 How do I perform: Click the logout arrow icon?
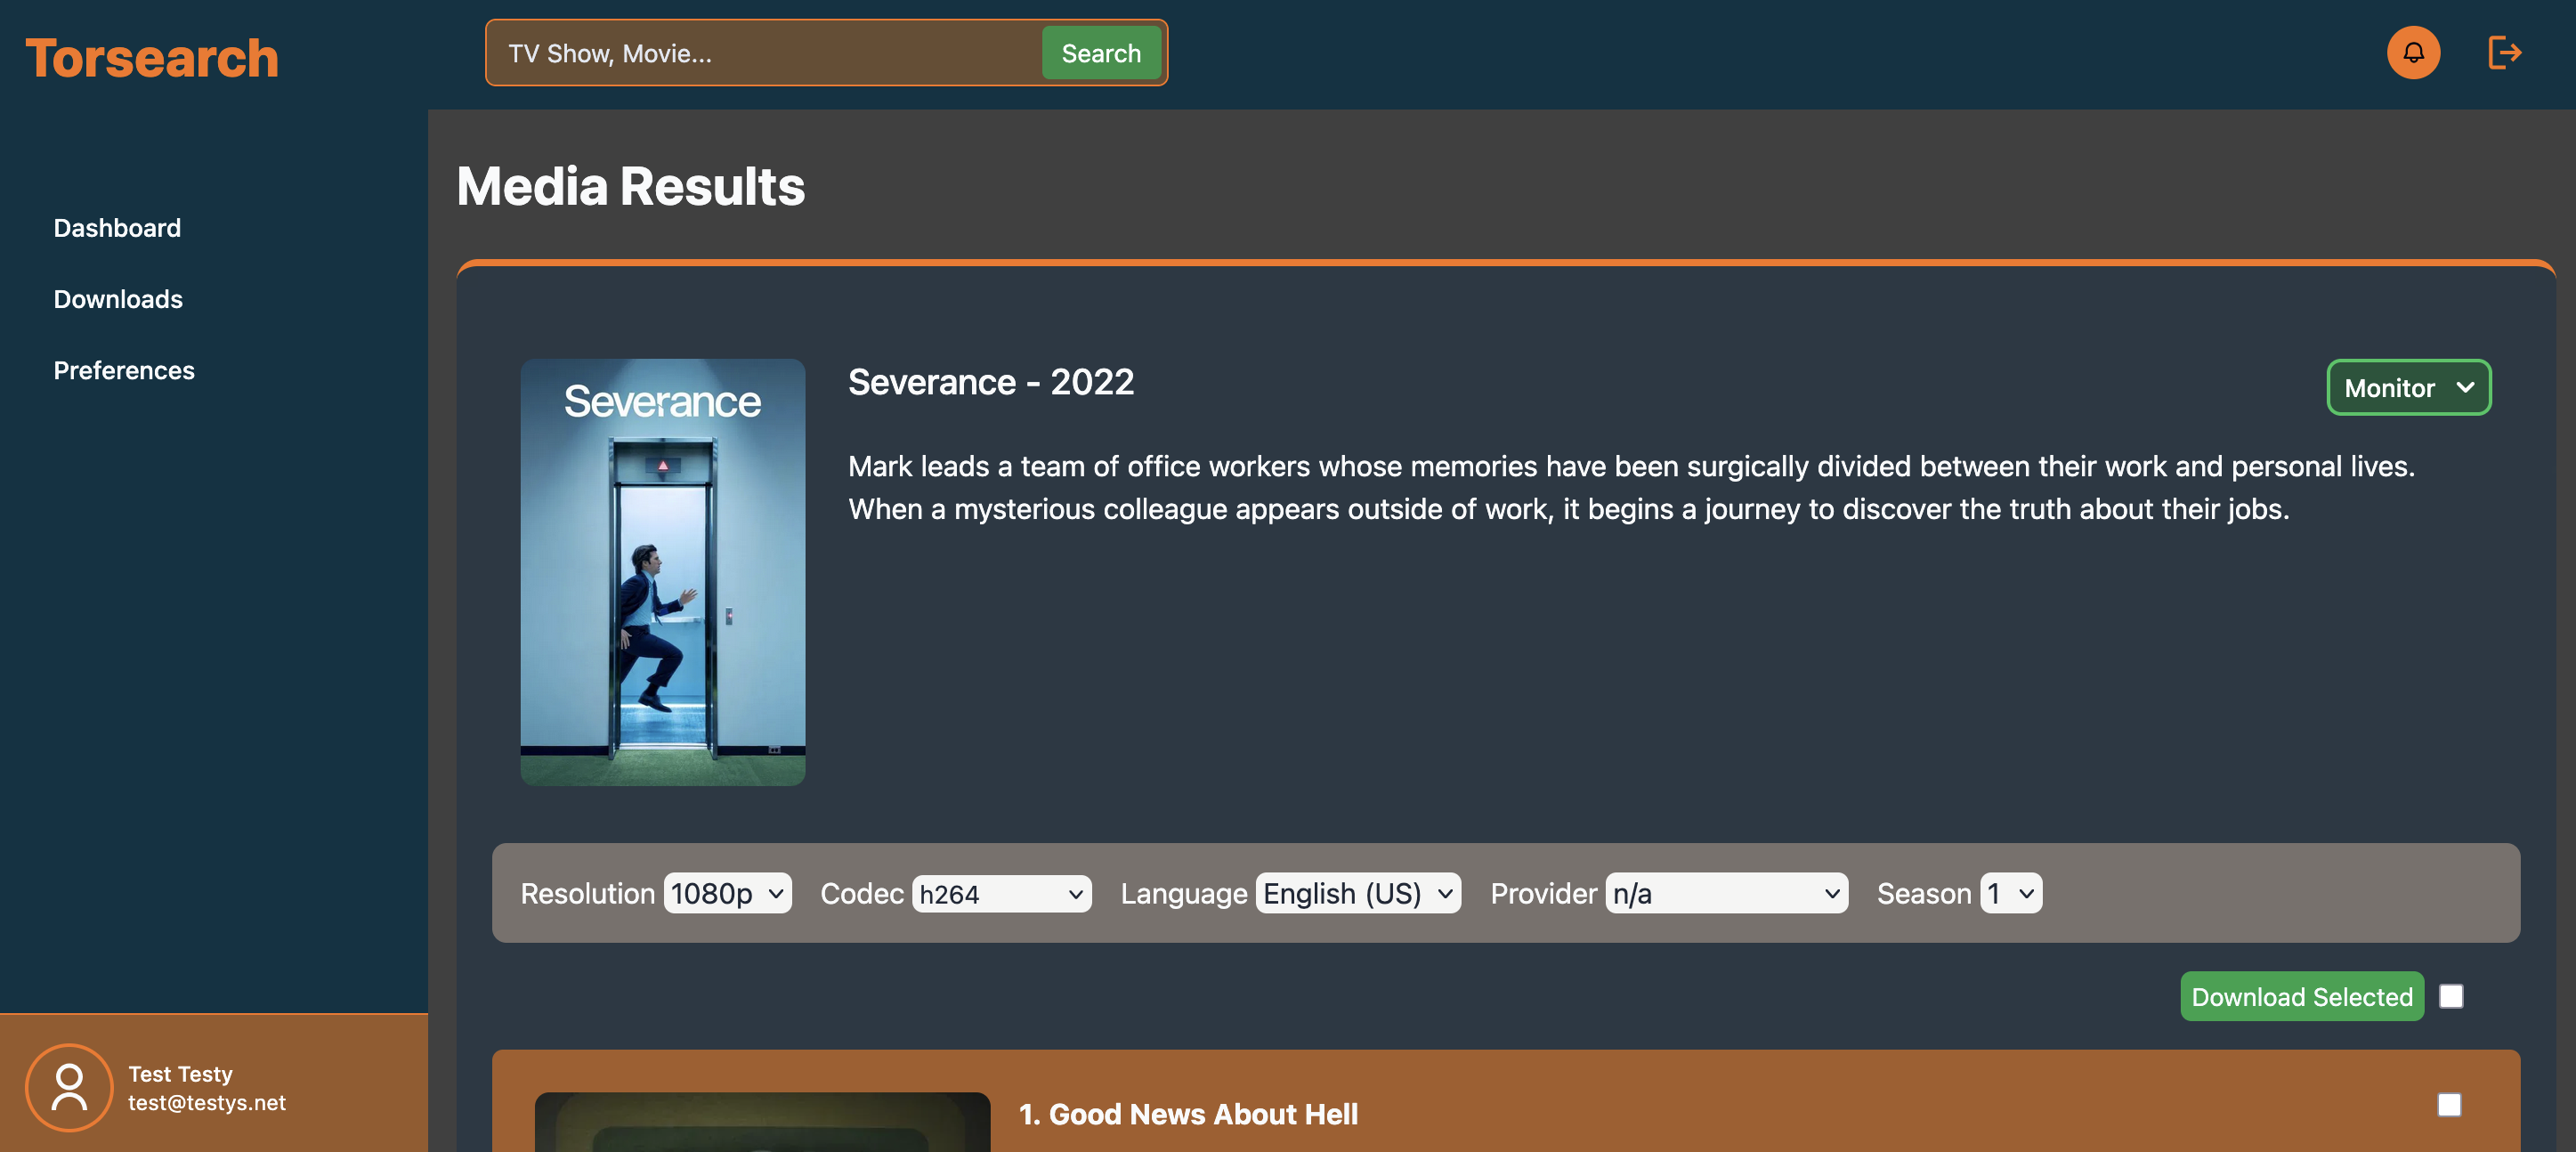pos(2503,53)
